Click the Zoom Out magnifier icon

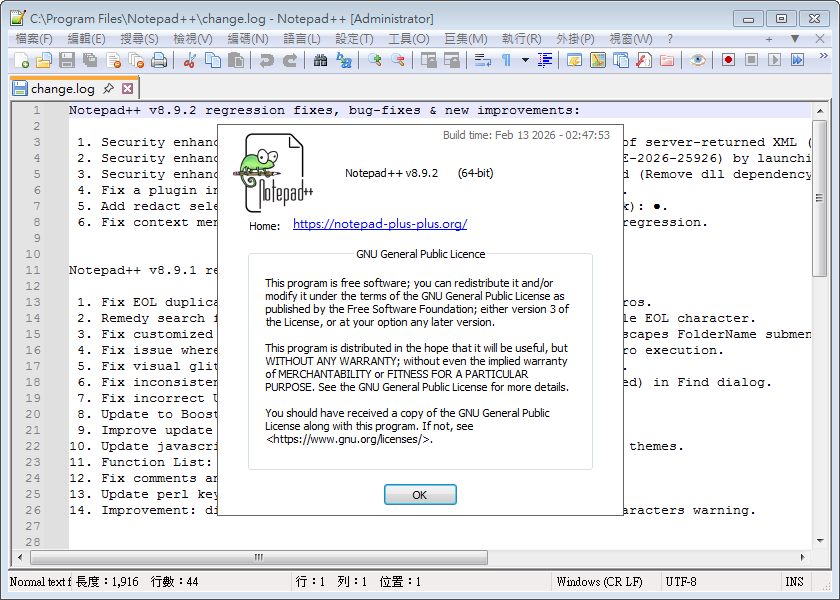click(x=398, y=60)
